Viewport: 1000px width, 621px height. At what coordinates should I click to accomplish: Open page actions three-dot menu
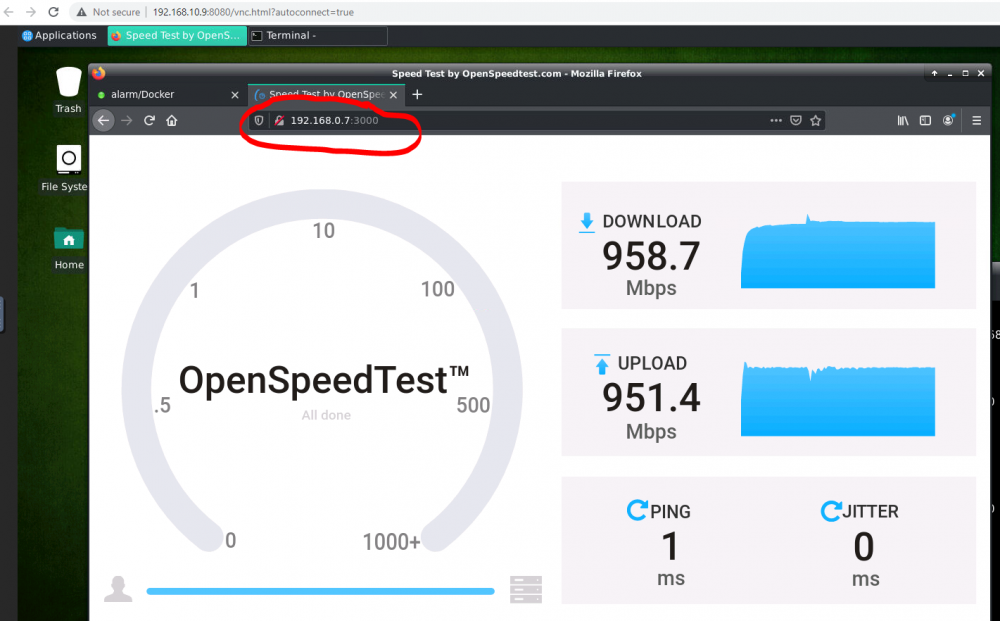coord(776,121)
